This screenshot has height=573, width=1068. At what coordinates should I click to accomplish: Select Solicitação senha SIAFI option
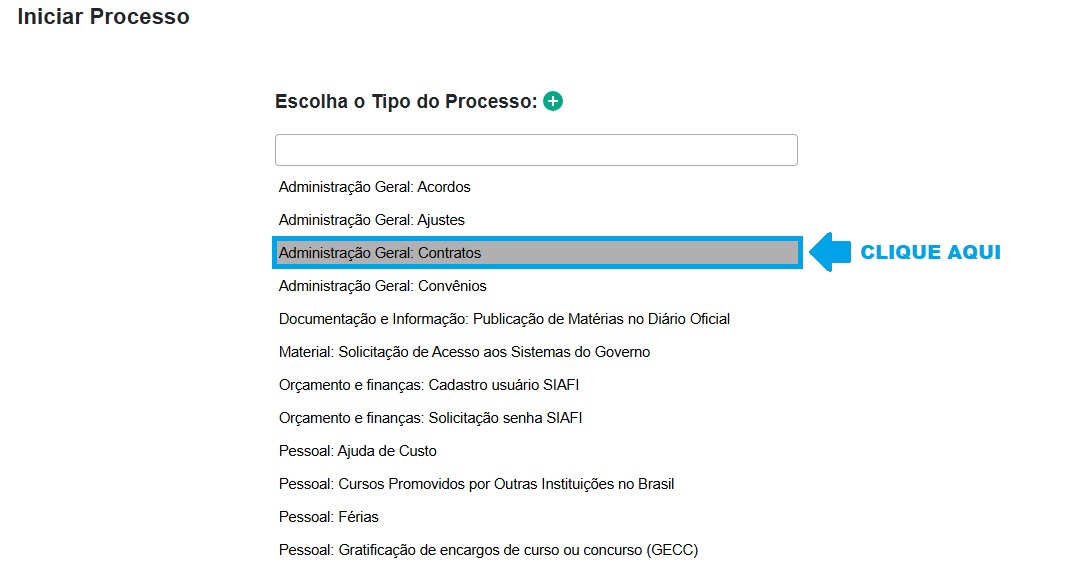coord(430,418)
